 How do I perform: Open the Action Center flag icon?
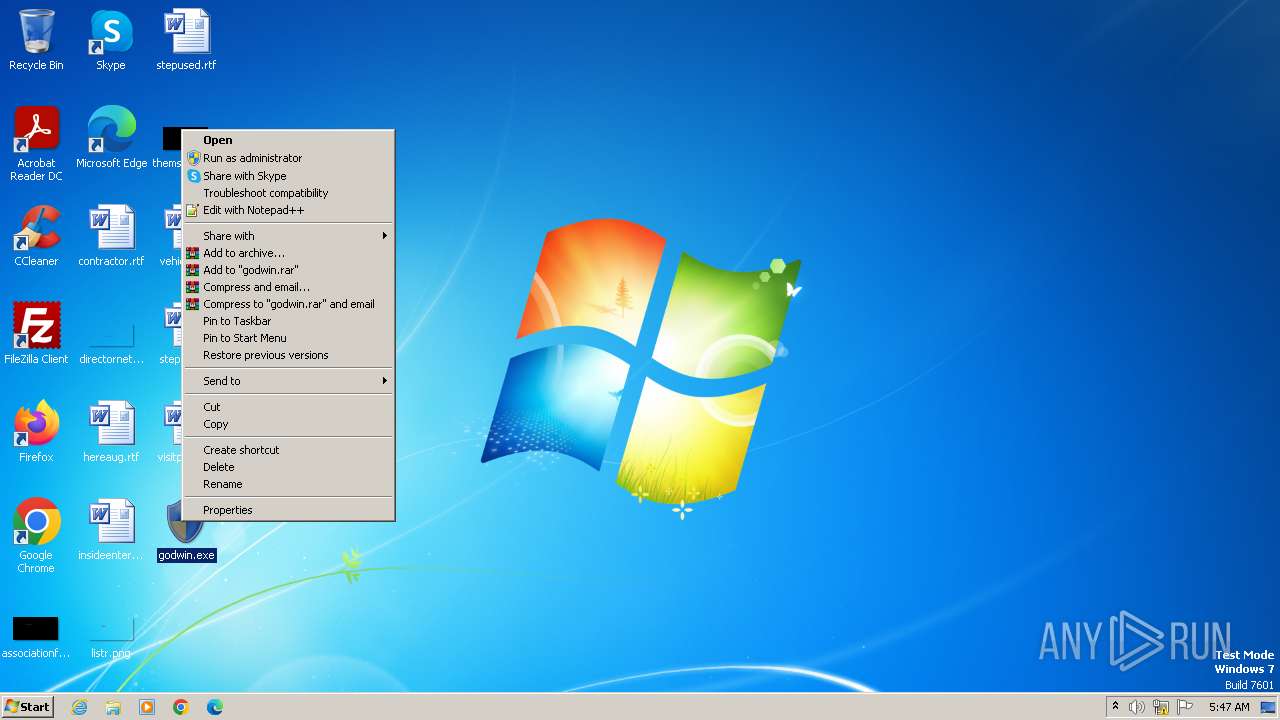1185,707
